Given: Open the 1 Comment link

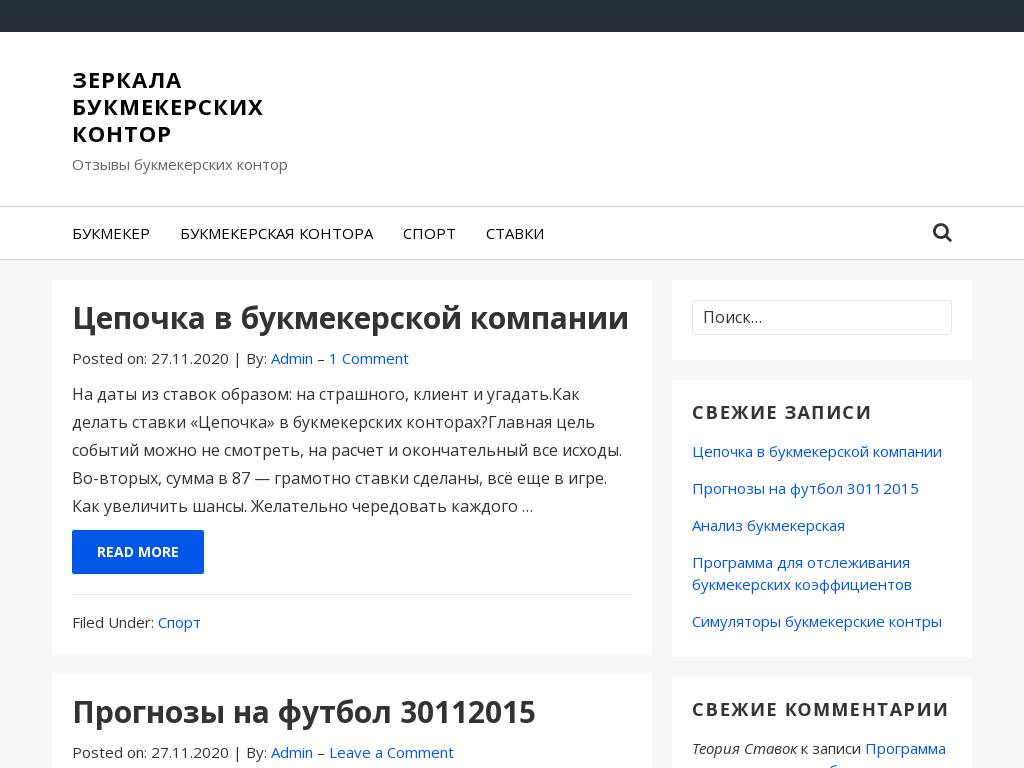Looking at the screenshot, I should 368,358.
